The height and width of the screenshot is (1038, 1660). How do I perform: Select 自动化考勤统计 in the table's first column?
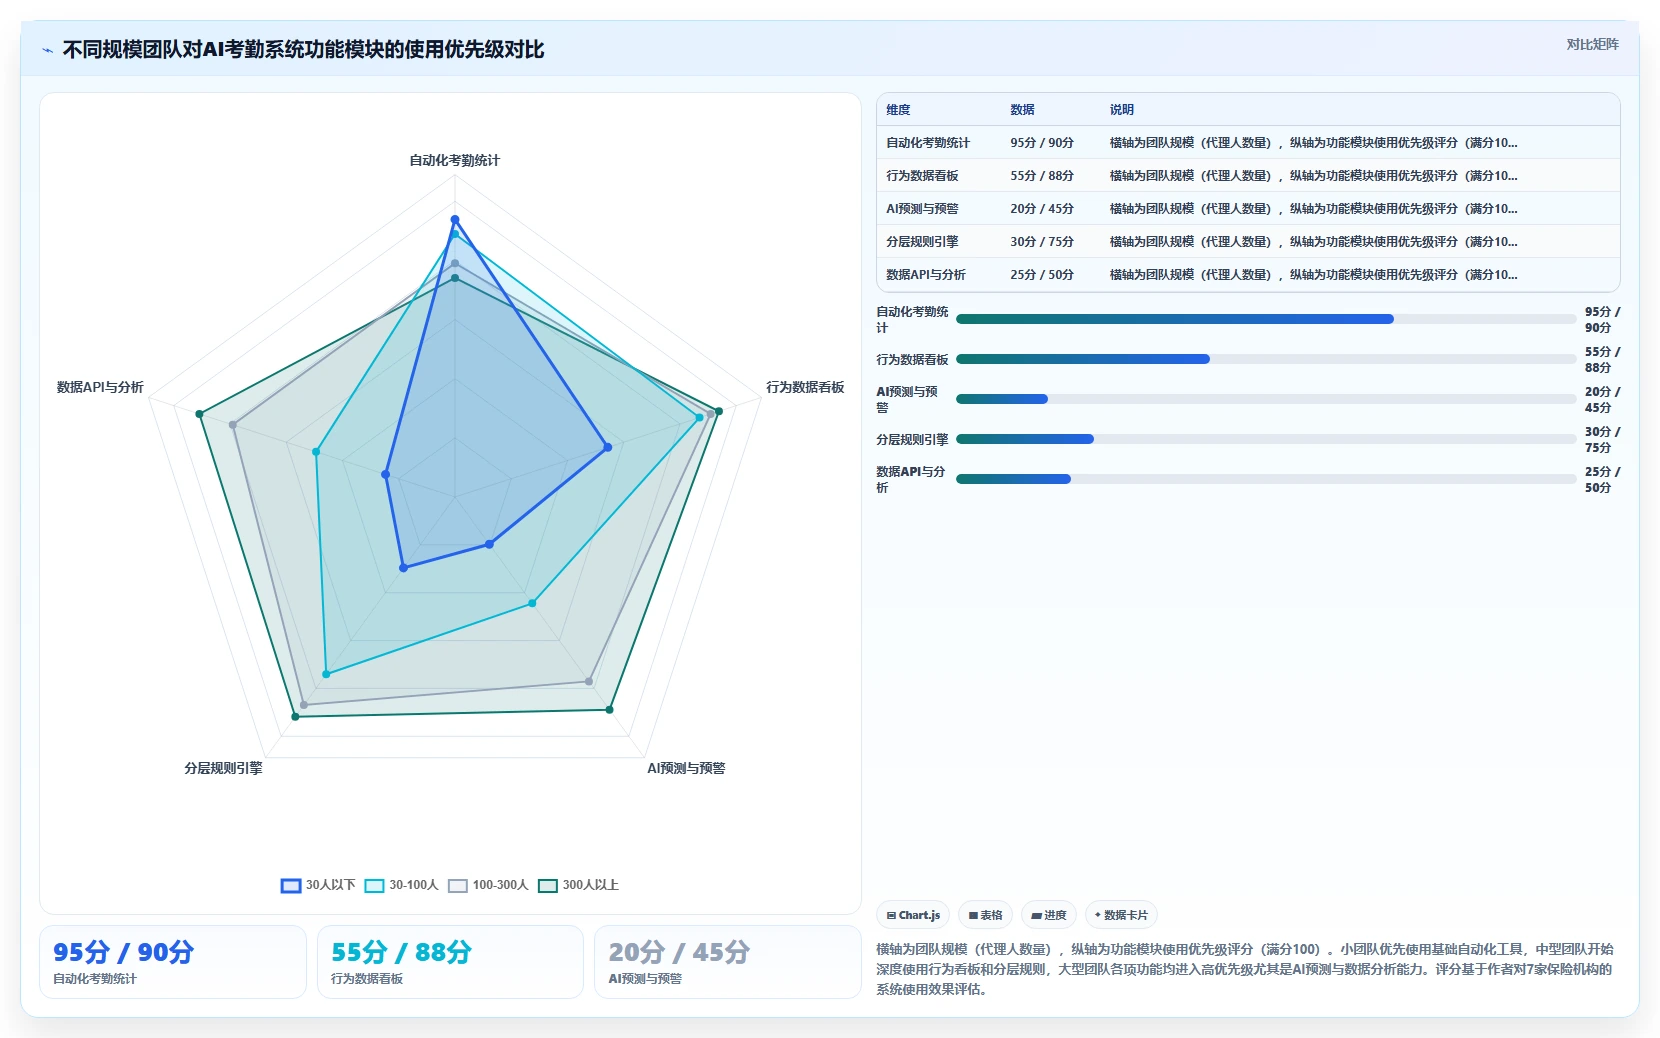coord(928,143)
